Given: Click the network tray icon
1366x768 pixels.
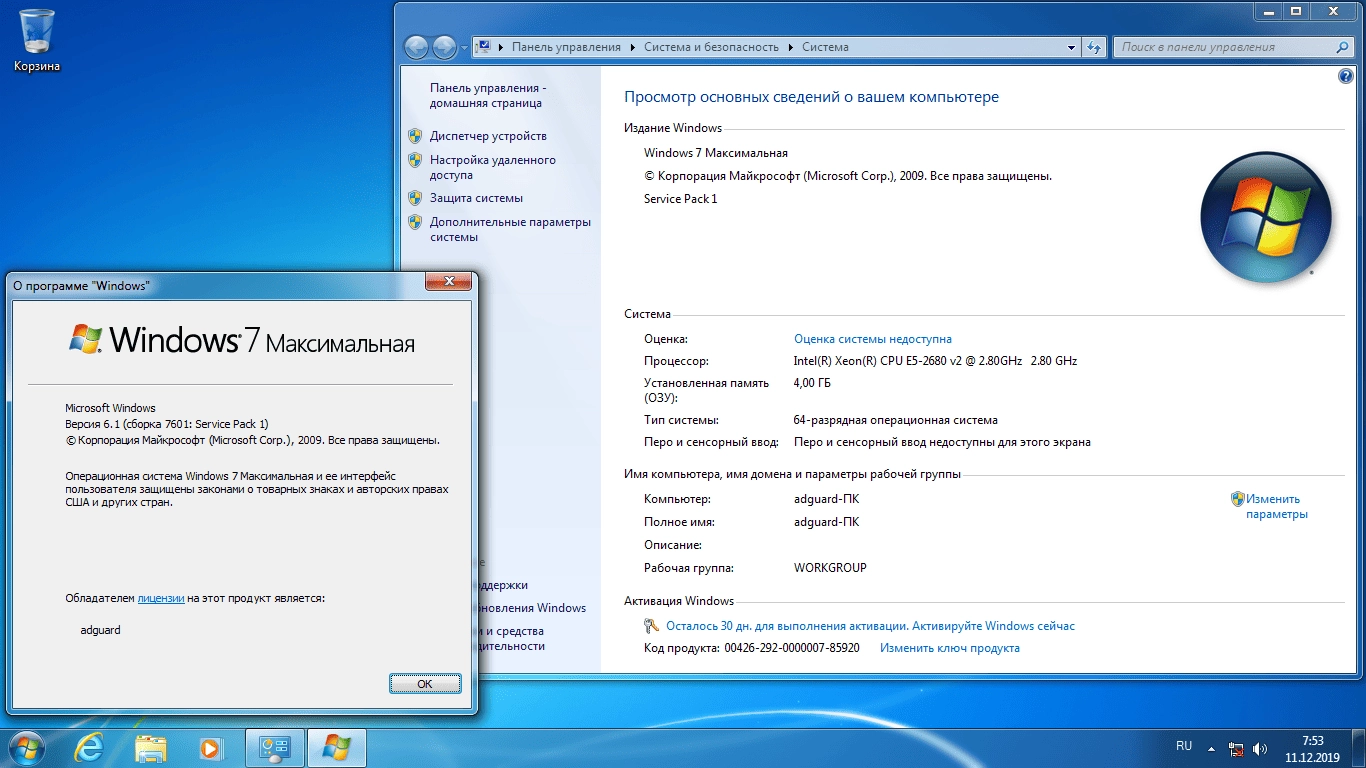Looking at the screenshot, I should click(x=1237, y=748).
